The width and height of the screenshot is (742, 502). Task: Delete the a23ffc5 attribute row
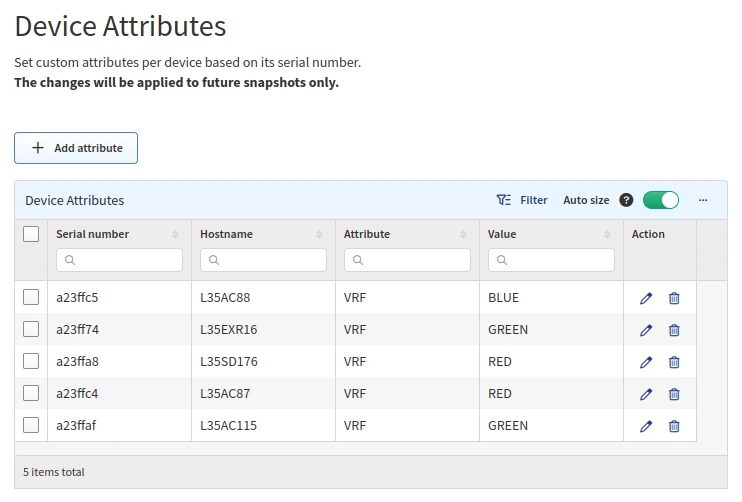674,298
